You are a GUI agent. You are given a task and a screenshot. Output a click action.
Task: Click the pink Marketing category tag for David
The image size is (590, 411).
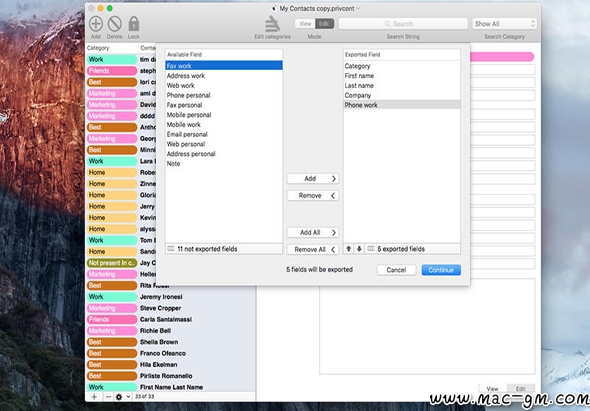click(x=112, y=105)
